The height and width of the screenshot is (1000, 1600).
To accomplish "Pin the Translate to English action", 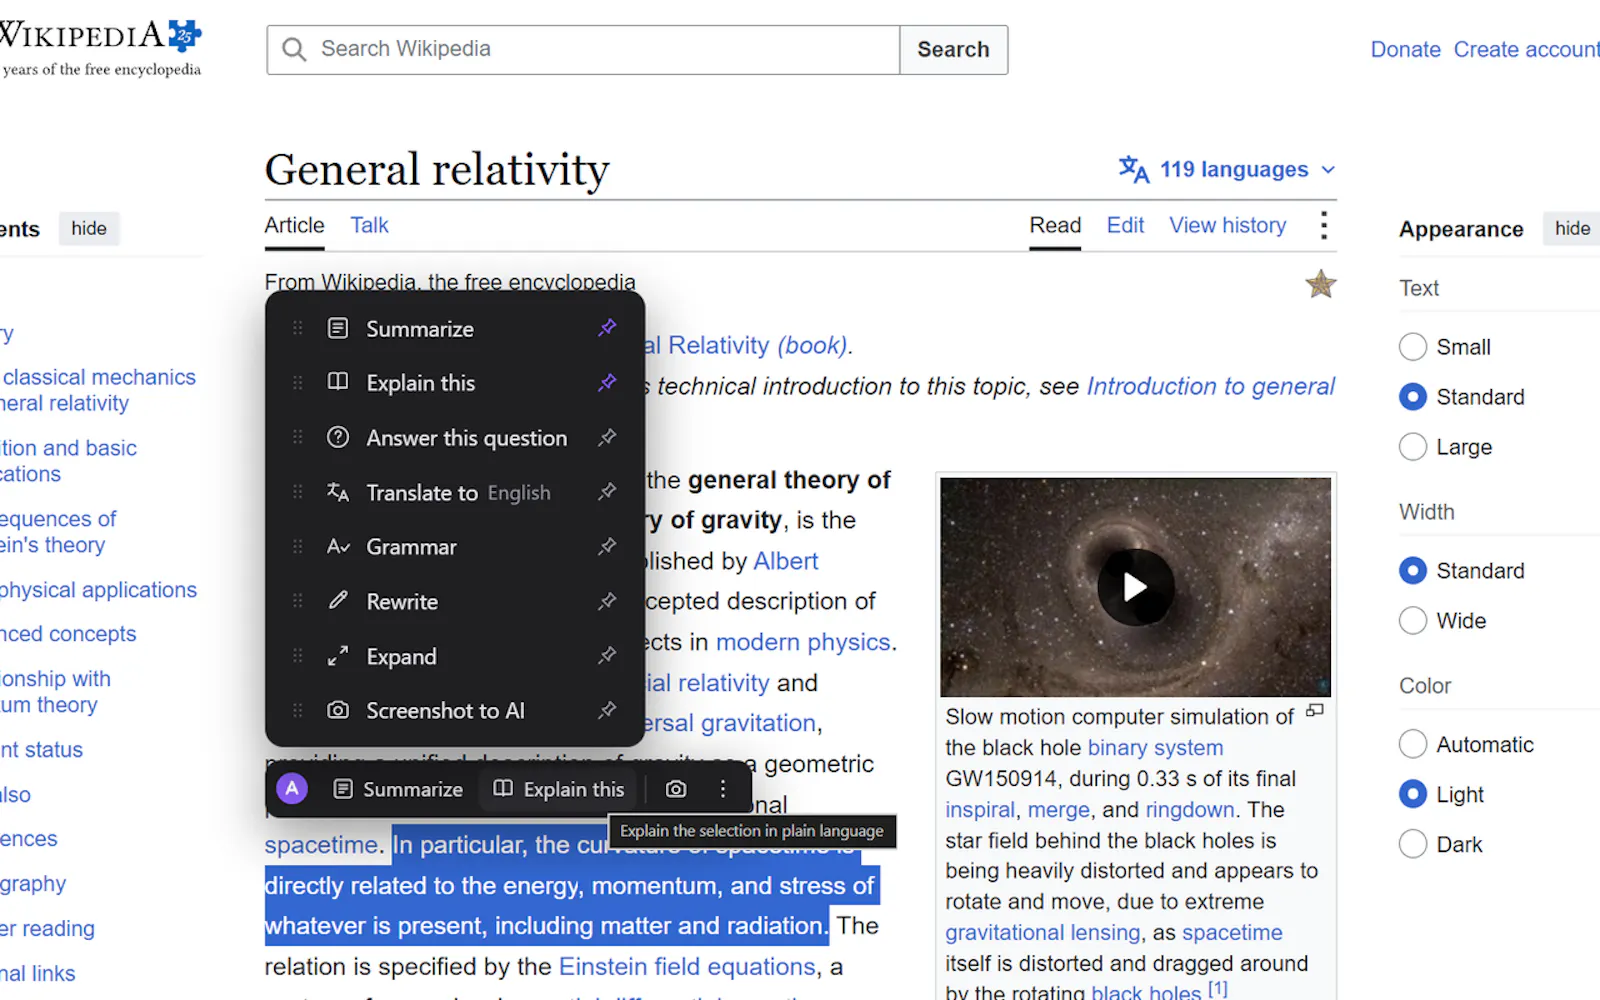I will [x=607, y=492].
